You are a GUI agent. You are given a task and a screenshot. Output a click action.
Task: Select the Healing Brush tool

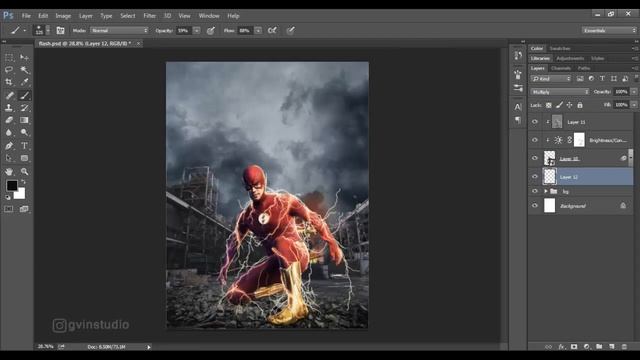point(9,96)
